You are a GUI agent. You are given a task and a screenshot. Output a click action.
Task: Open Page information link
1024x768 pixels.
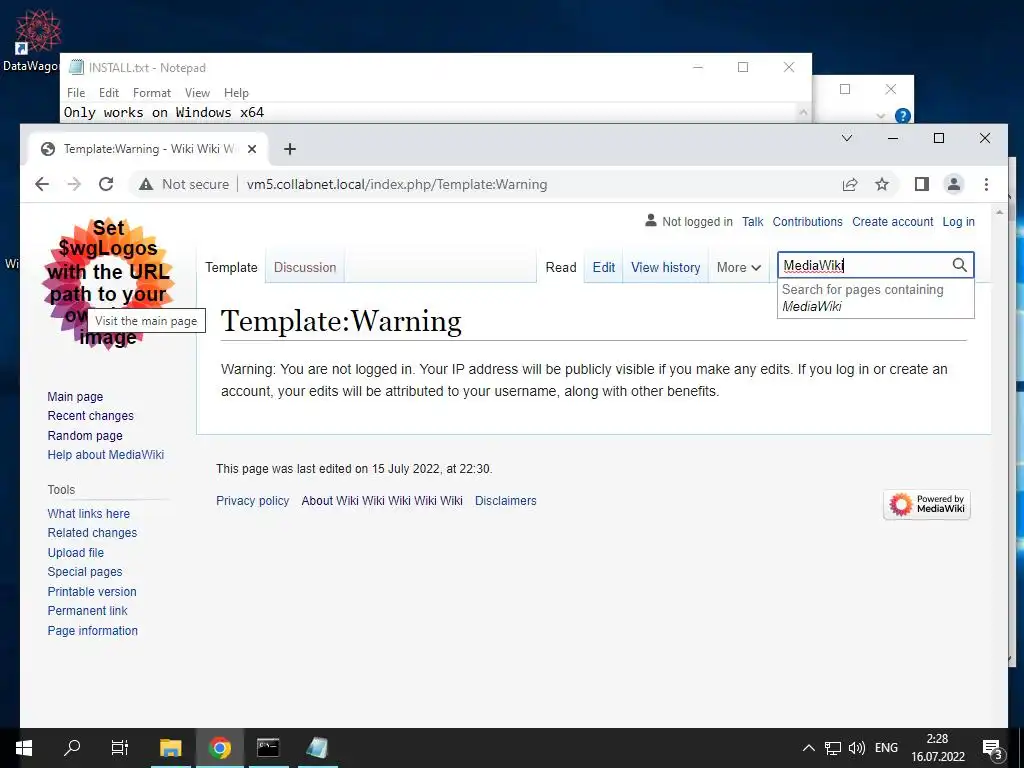point(92,630)
